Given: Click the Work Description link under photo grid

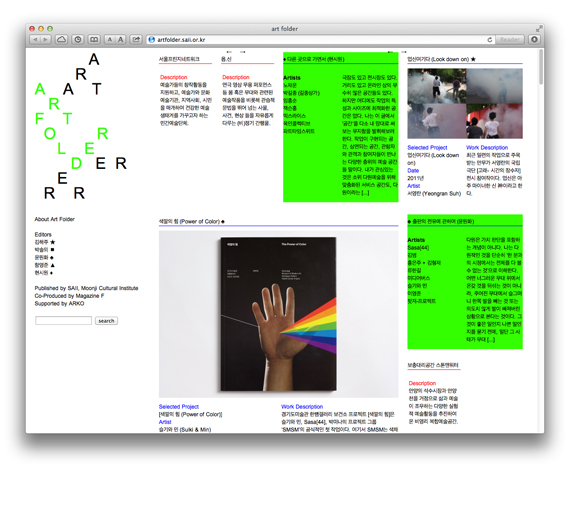Looking at the screenshot, I should (487, 147).
